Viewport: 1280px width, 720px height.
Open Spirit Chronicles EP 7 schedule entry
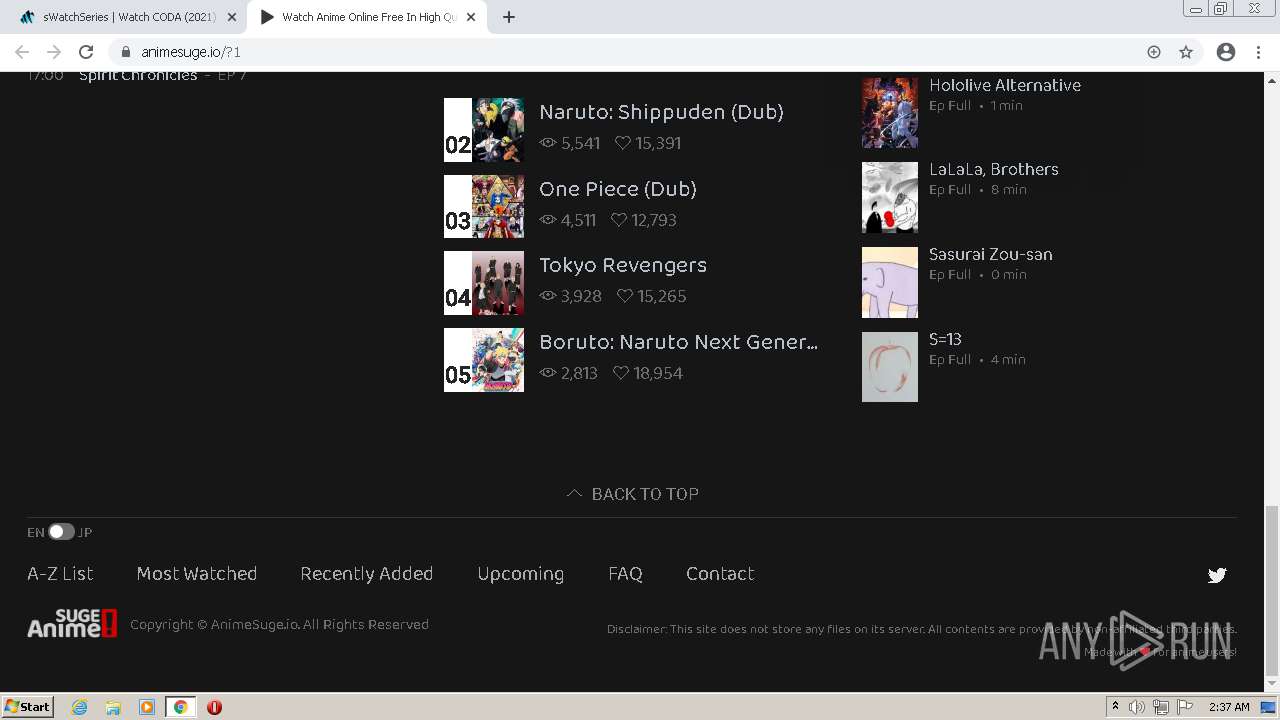(137, 76)
